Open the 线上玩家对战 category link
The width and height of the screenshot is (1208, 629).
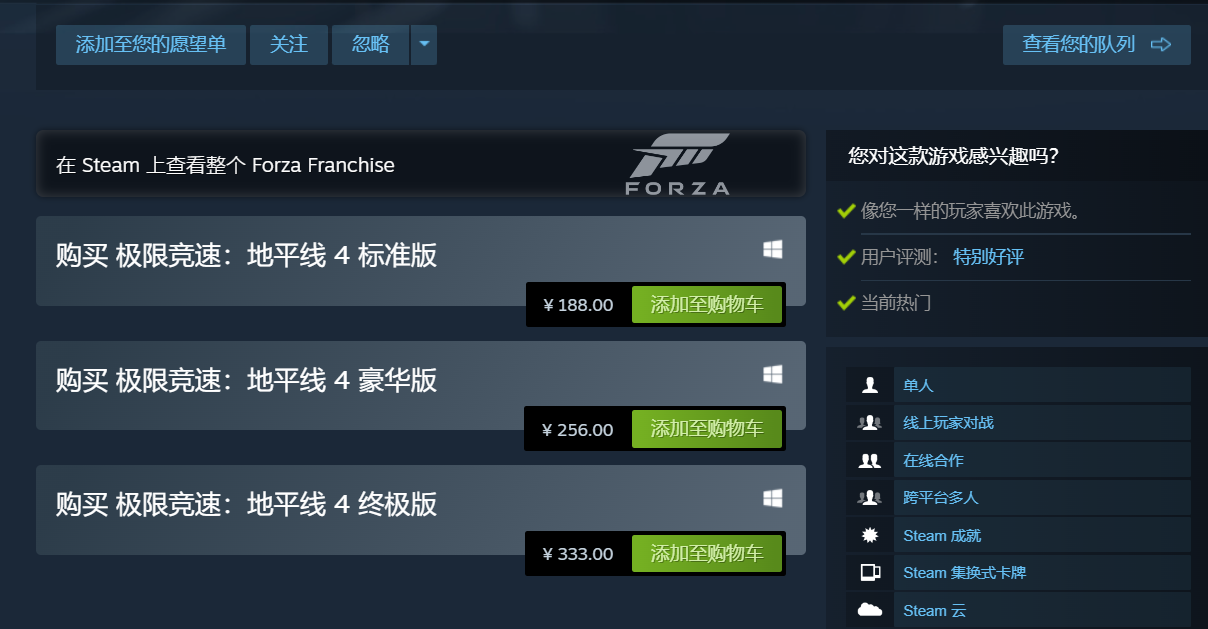click(x=948, y=423)
